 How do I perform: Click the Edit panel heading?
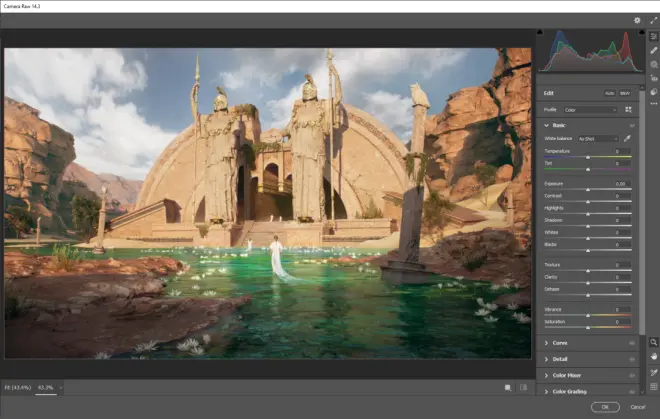[x=548, y=93]
